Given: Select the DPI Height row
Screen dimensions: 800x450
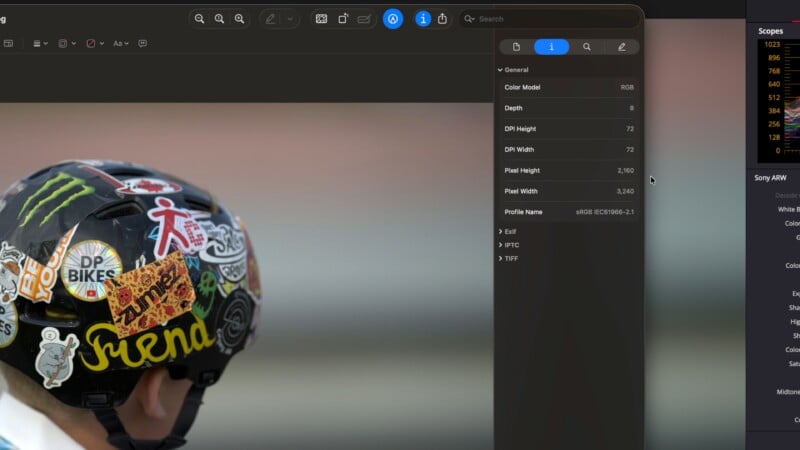Looking at the screenshot, I should tap(568, 129).
